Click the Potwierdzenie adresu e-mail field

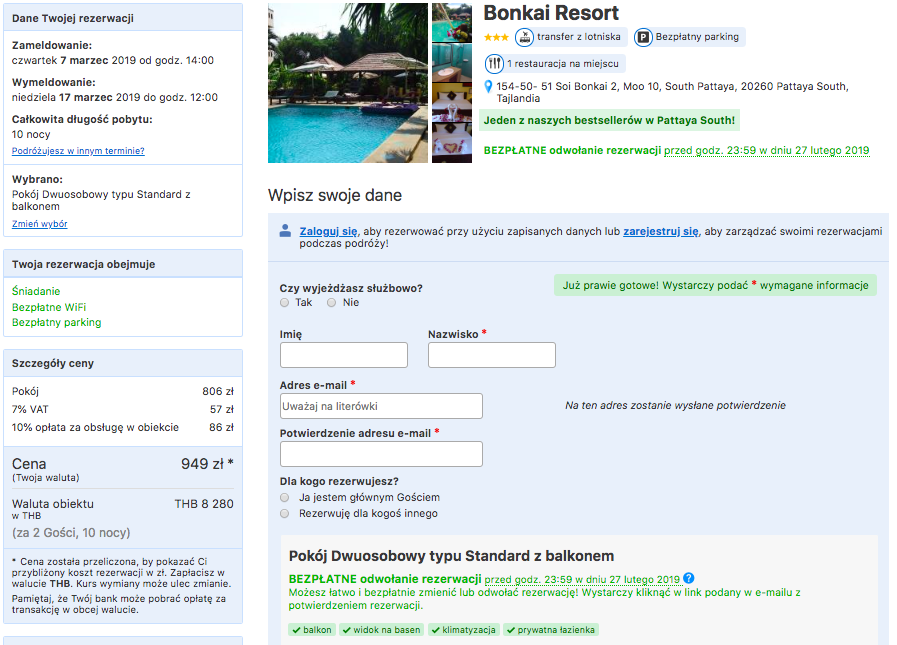[381, 454]
